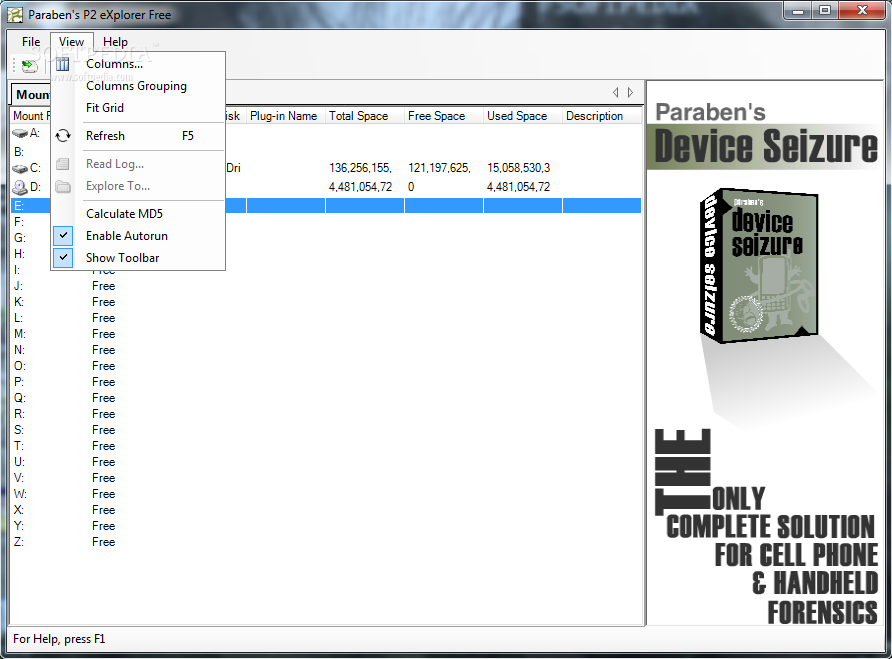Choose Calculate MD5 menu entry

138,213
